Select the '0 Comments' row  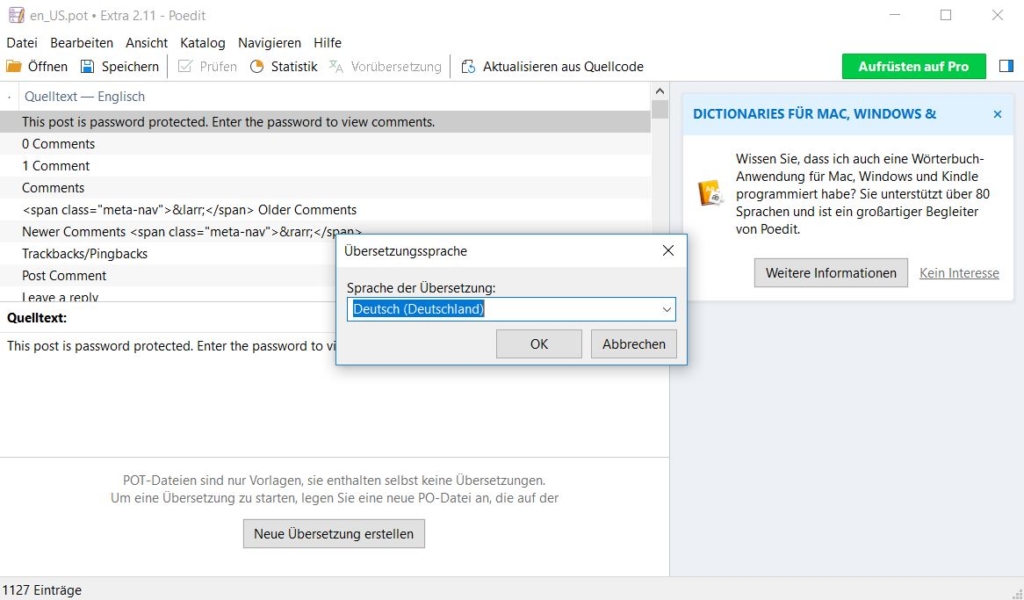click(x=325, y=144)
